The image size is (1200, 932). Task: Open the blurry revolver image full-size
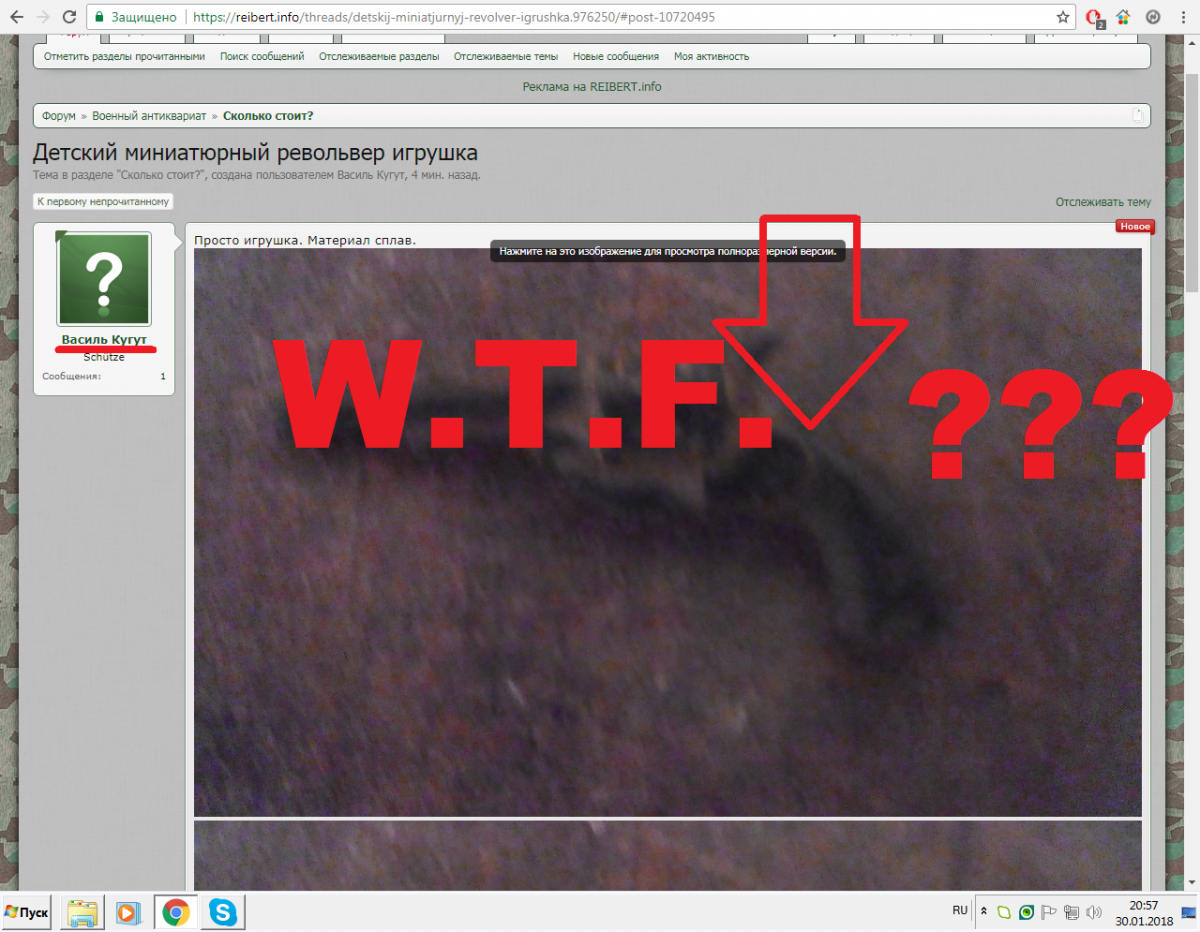[x=667, y=532]
